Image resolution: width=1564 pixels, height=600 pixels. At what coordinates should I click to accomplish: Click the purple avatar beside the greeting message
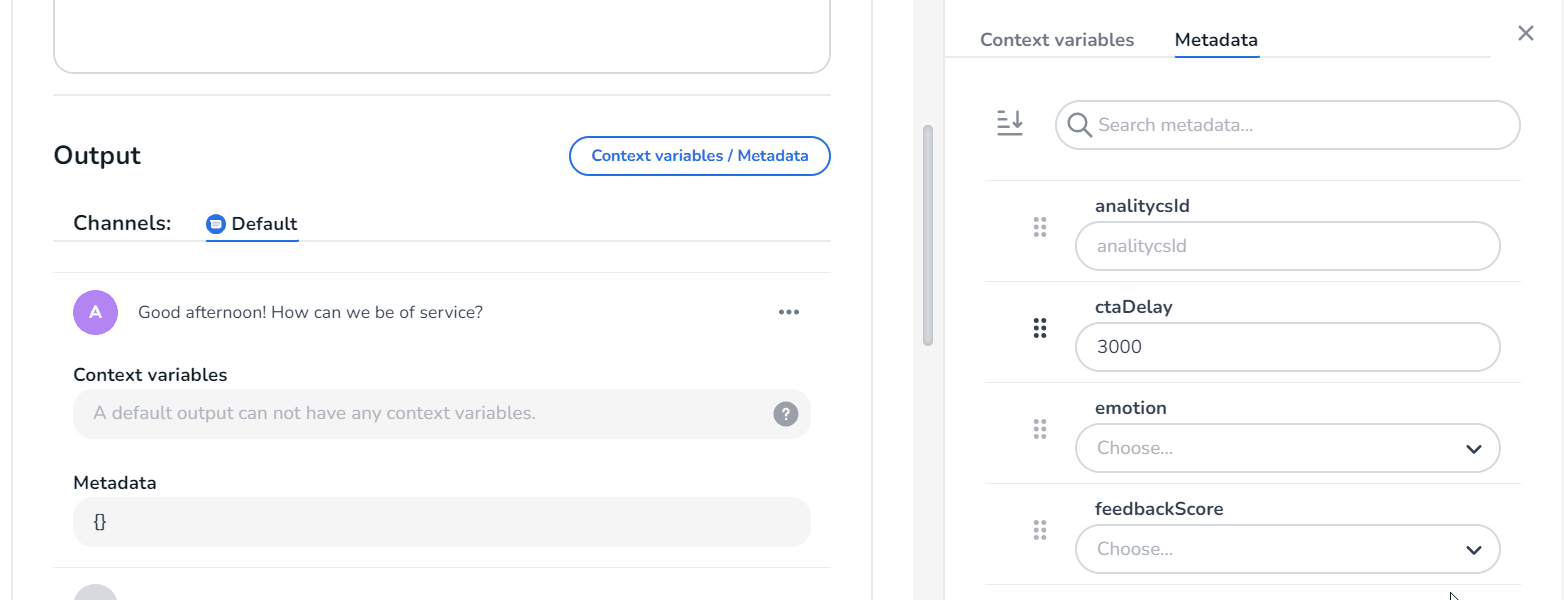(95, 312)
